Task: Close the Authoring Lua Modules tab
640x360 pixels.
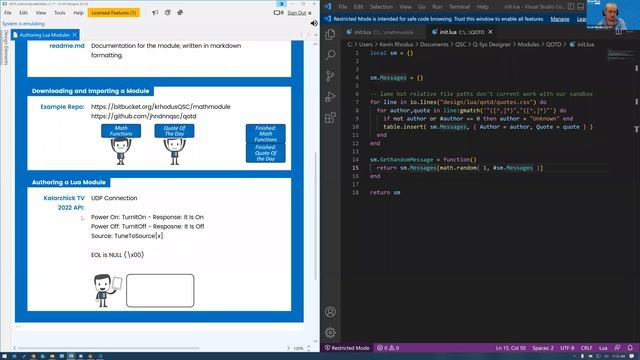Action: pyautogui.click(x=75, y=35)
